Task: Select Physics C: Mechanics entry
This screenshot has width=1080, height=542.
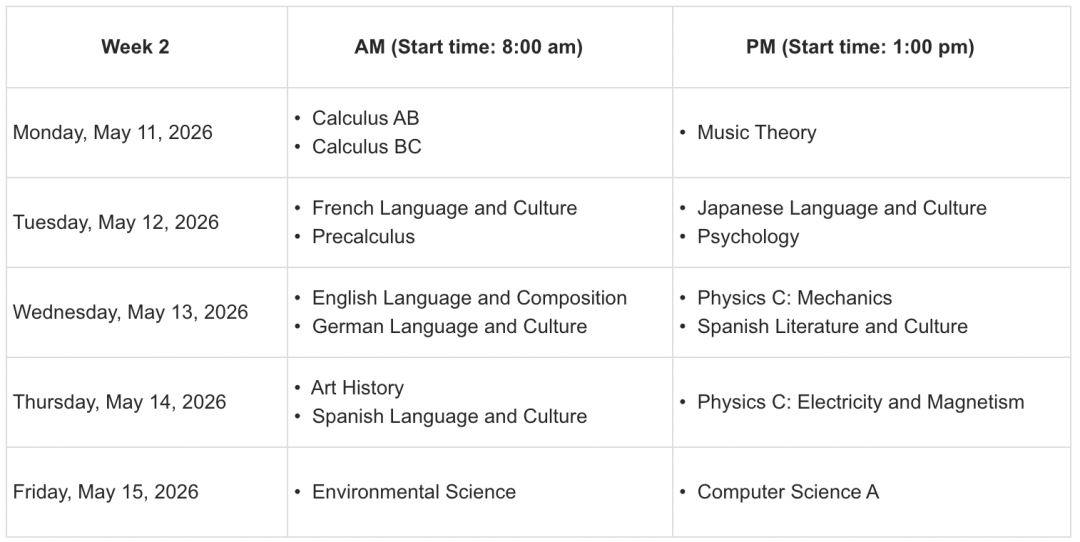Action: tap(794, 298)
